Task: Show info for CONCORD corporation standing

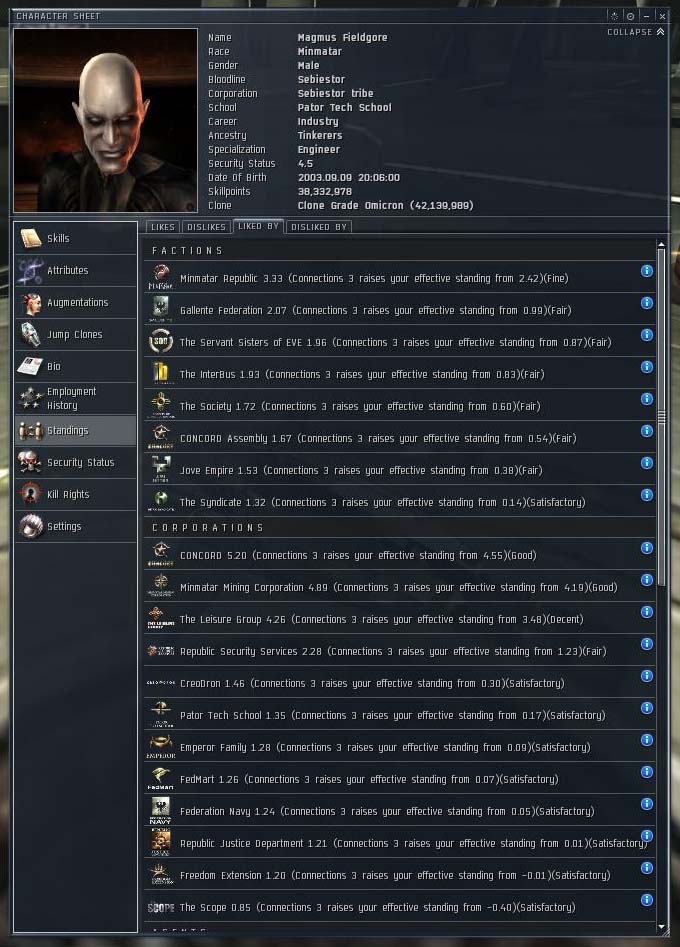Action: (x=647, y=548)
